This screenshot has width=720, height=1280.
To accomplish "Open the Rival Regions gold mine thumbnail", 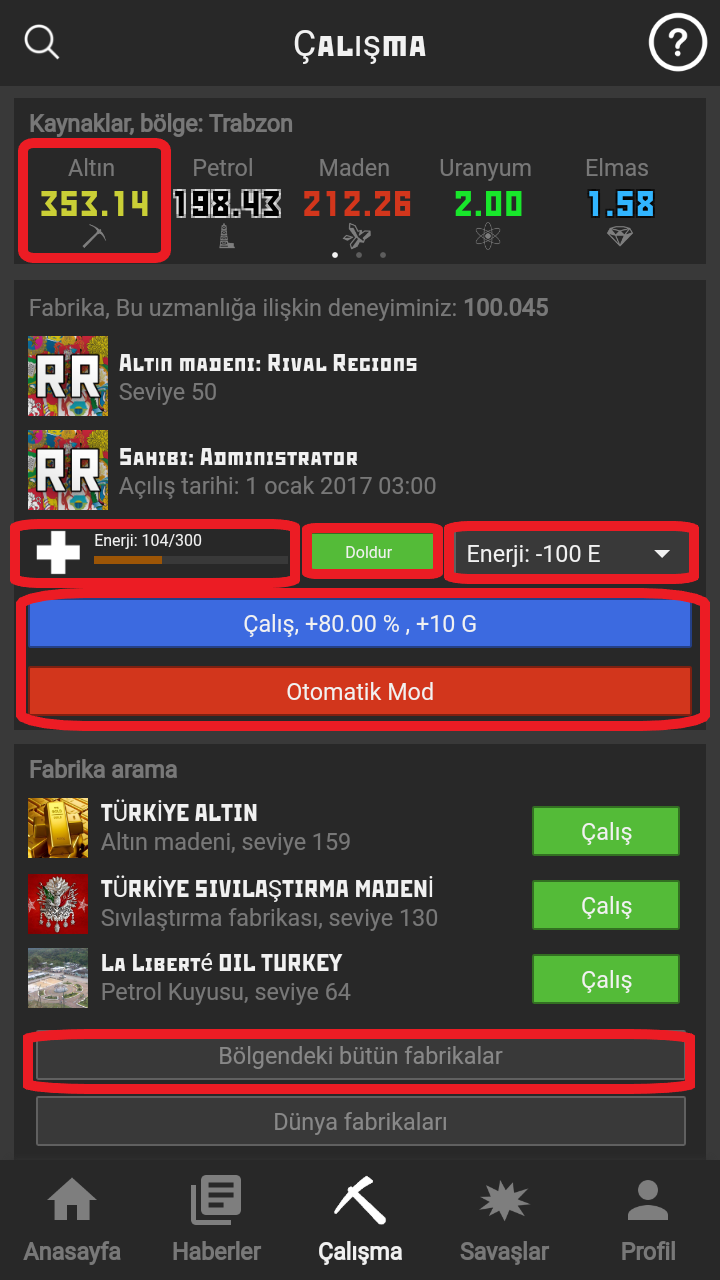I will [68, 376].
